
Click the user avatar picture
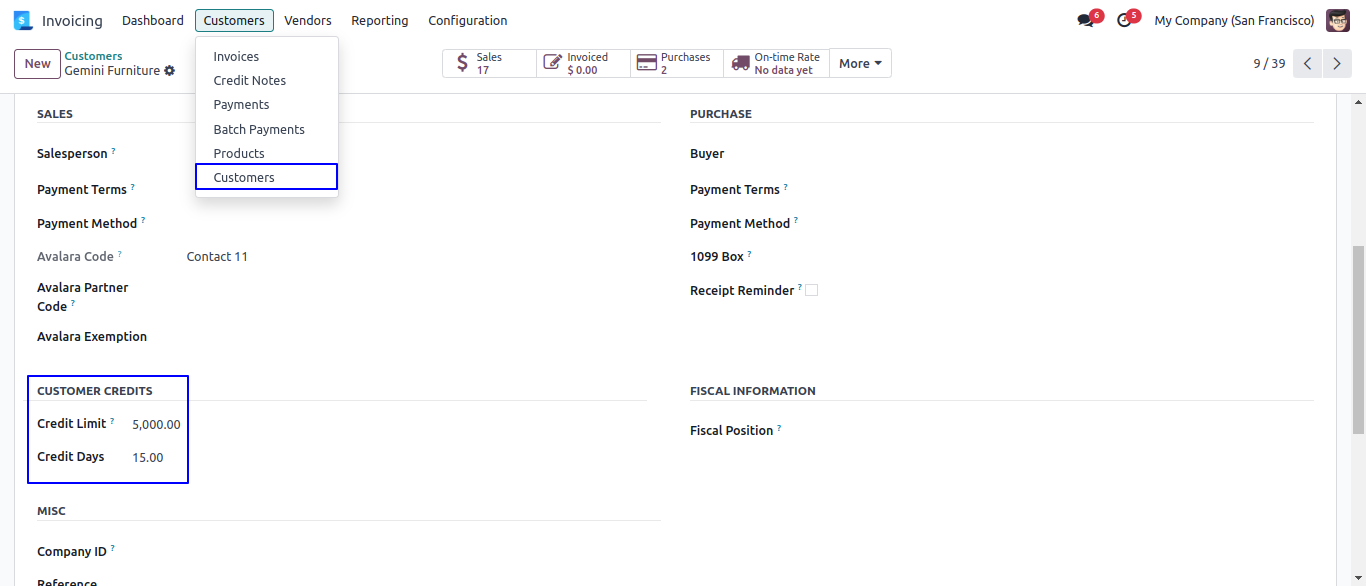[x=1337, y=20]
